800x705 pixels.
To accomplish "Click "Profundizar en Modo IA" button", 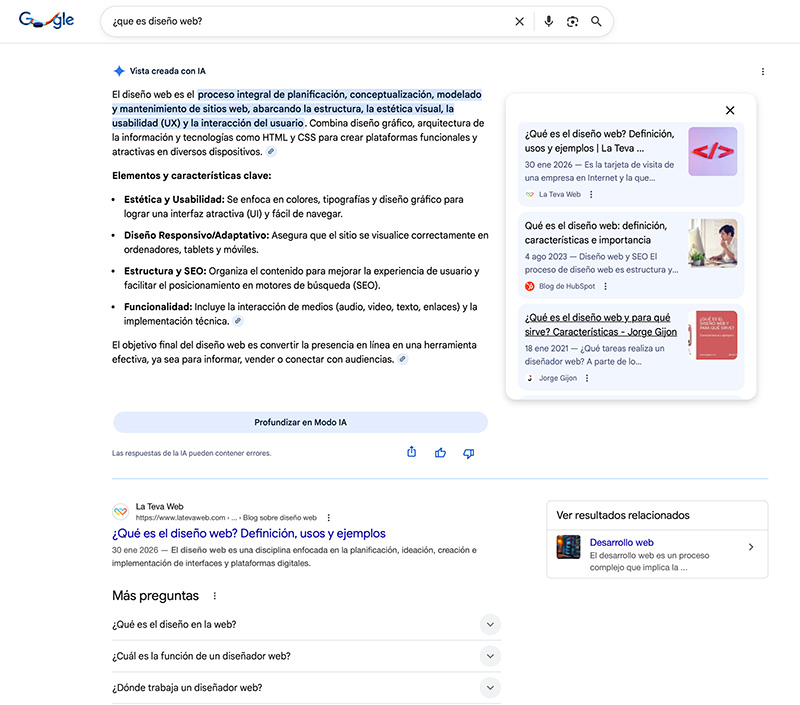I will coord(300,423).
